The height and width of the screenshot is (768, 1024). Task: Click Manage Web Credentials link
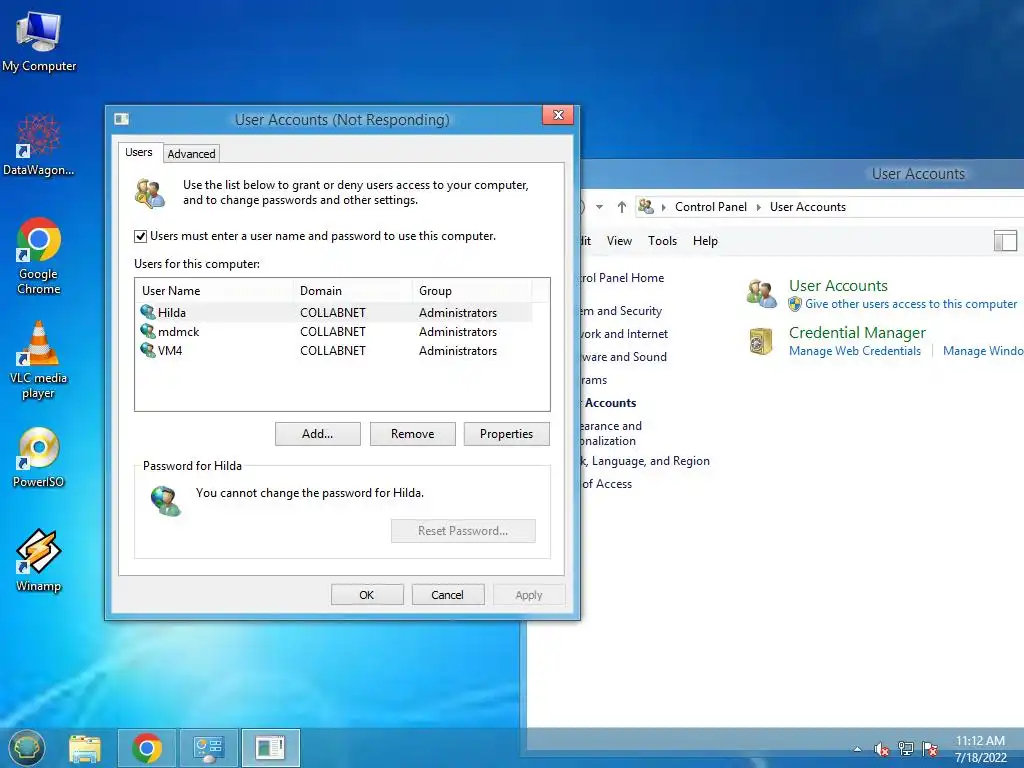854,351
